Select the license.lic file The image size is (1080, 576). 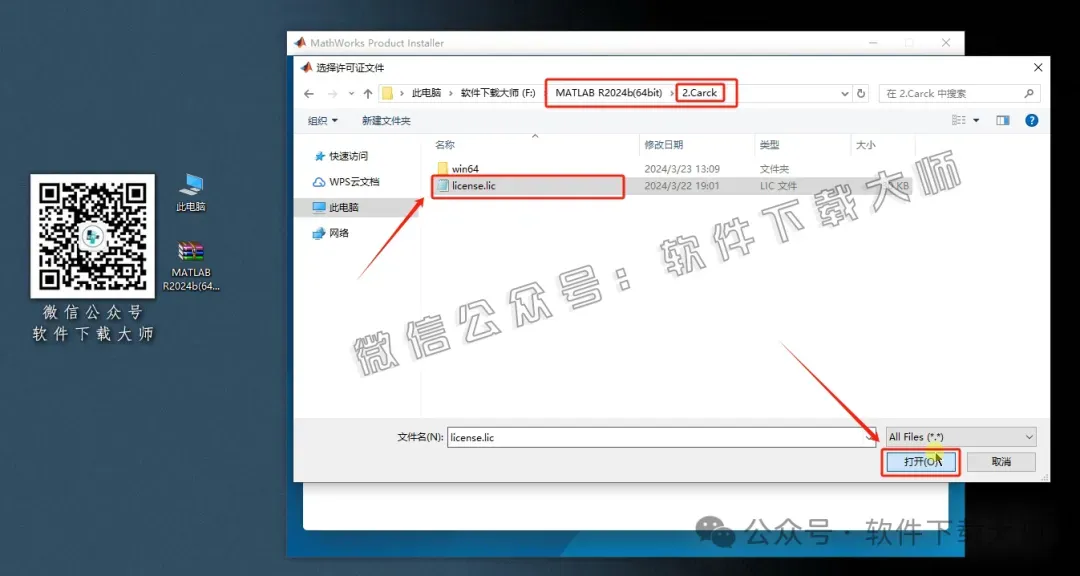473,186
